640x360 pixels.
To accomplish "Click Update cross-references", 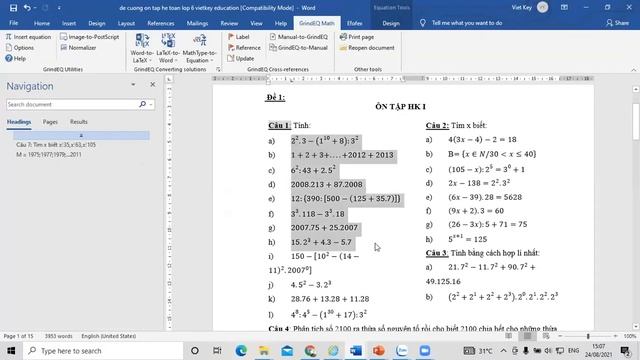I will pos(240,58).
